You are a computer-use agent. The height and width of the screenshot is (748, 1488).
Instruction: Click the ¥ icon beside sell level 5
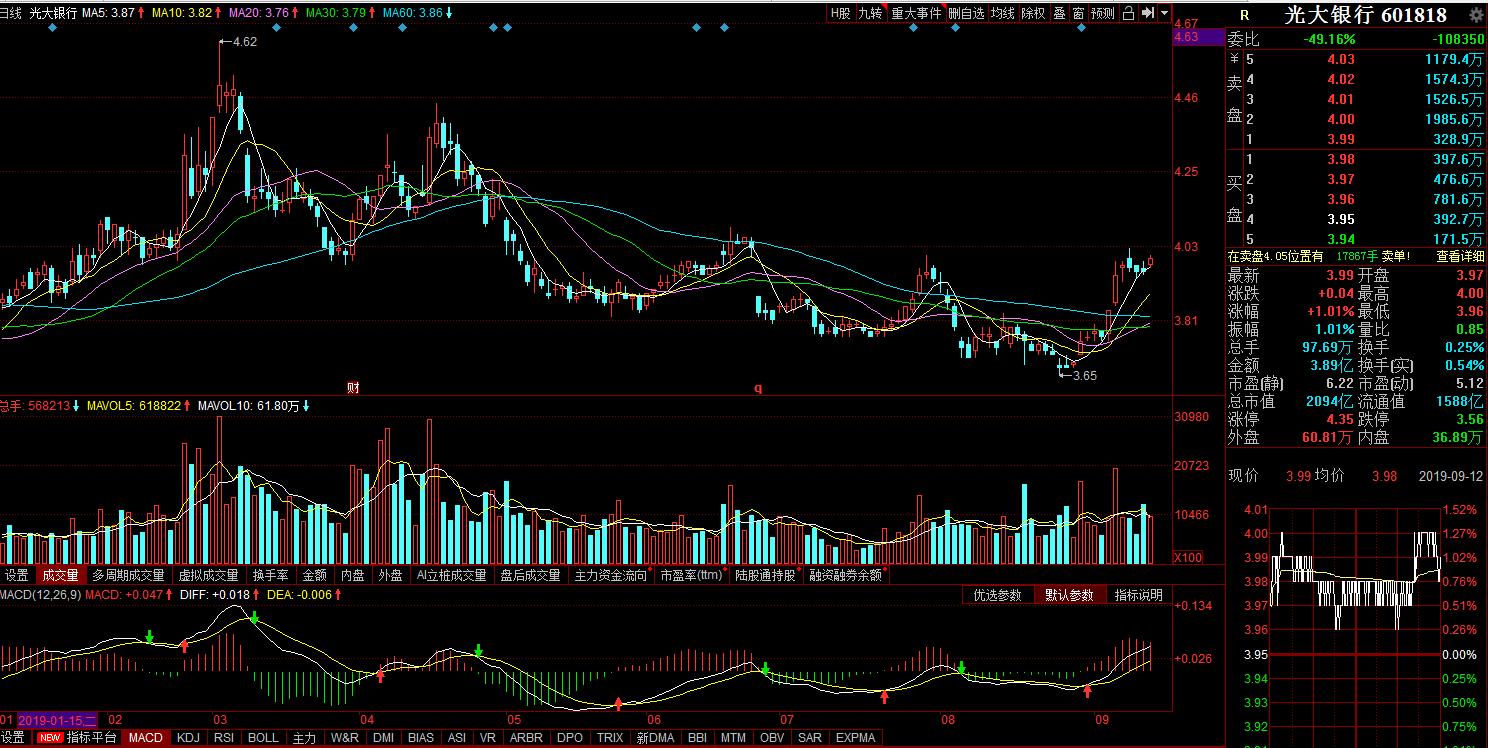tap(1234, 59)
